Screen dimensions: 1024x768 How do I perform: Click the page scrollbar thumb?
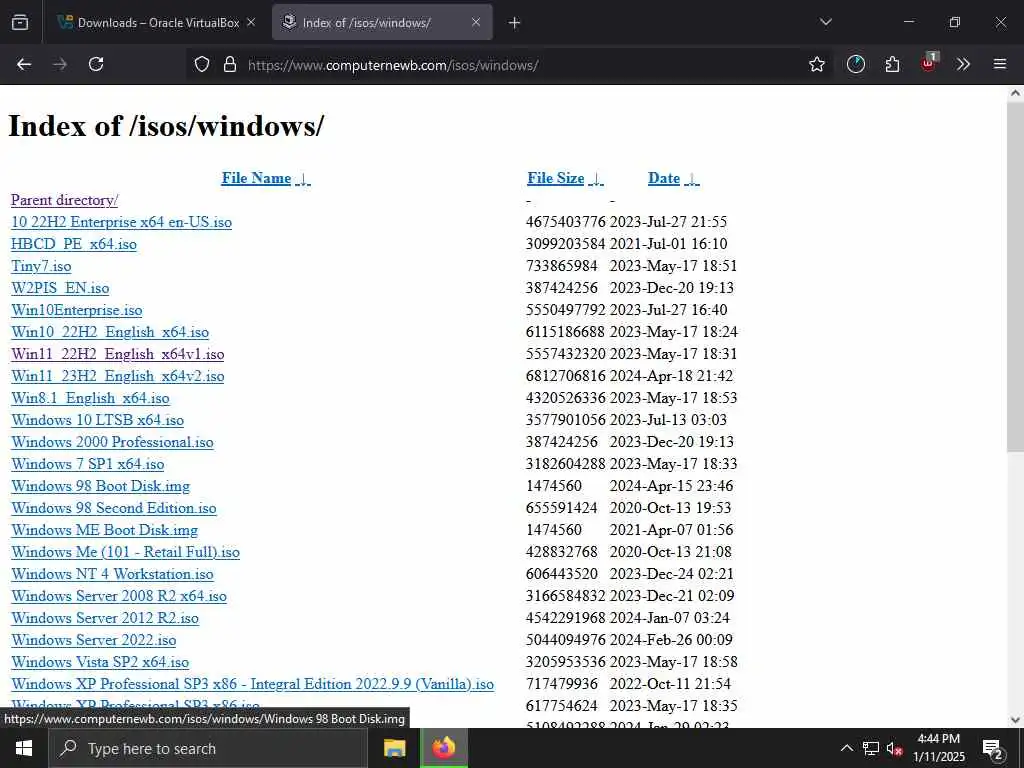1015,276
